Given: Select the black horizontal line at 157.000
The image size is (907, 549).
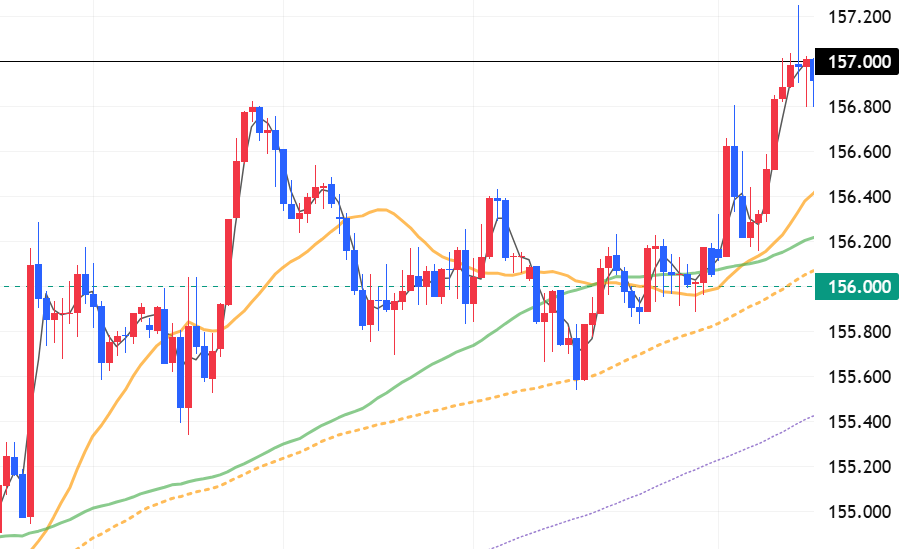Looking at the screenshot, I should 400,62.
